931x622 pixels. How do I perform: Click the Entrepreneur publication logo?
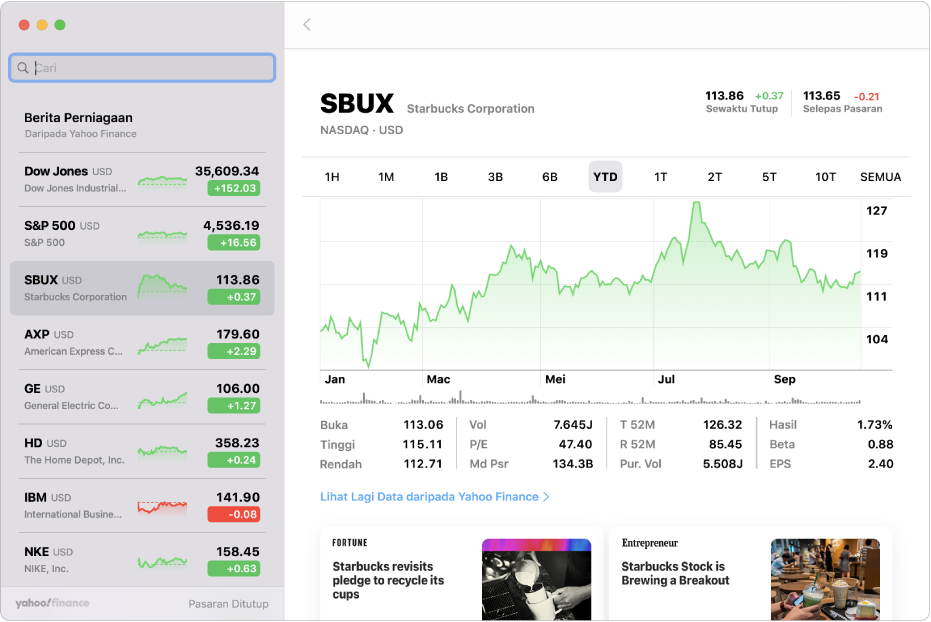[x=650, y=543]
